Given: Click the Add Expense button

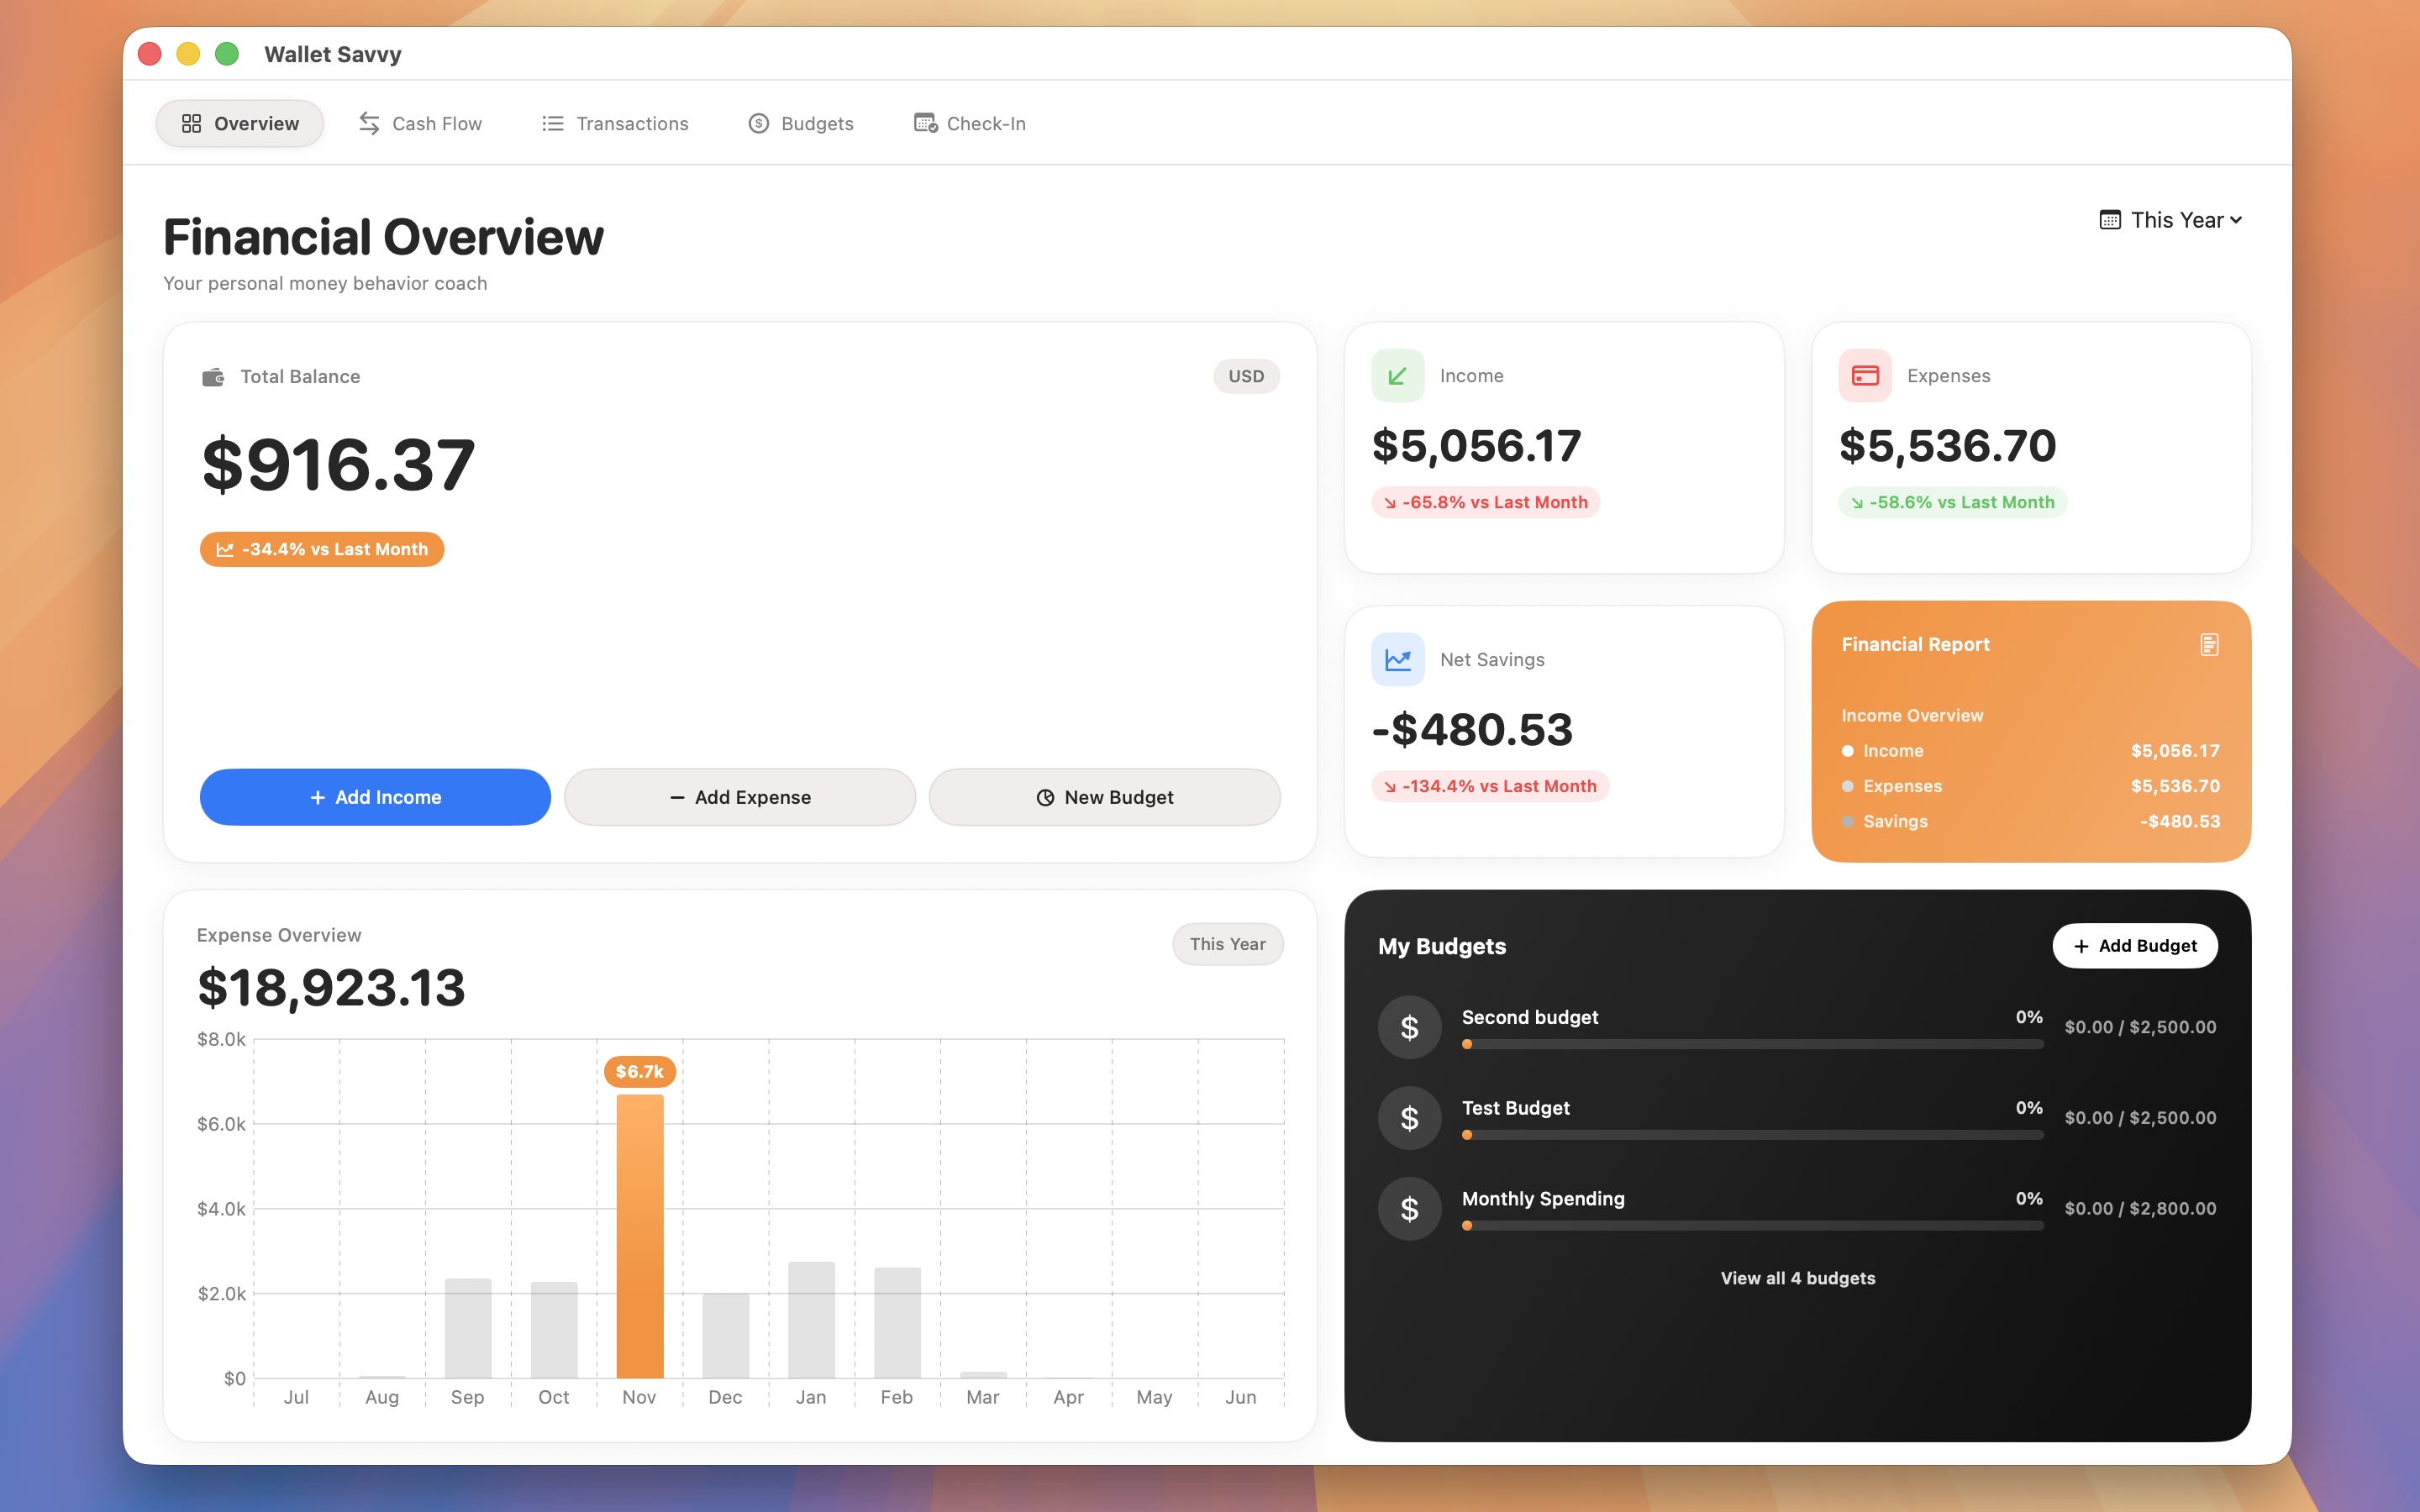Looking at the screenshot, I should (740, 797).
